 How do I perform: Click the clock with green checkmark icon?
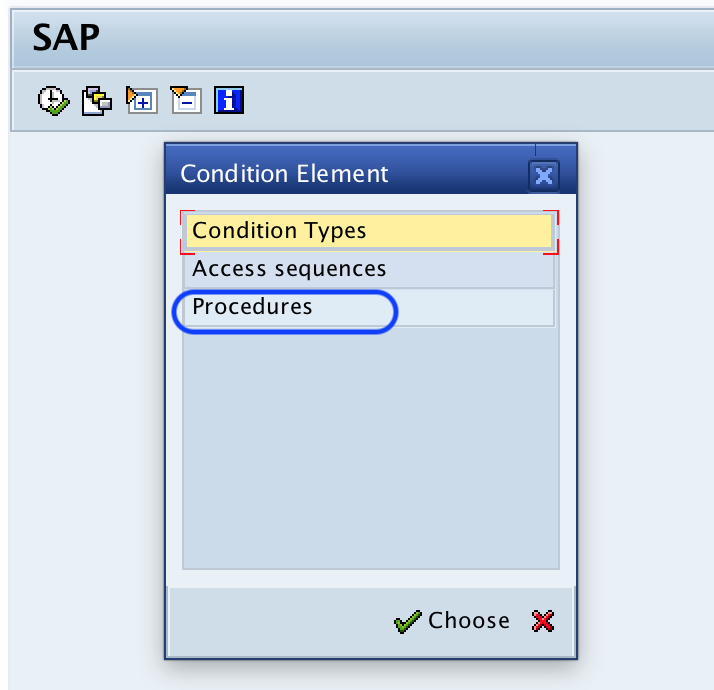[x=52, y=100]
